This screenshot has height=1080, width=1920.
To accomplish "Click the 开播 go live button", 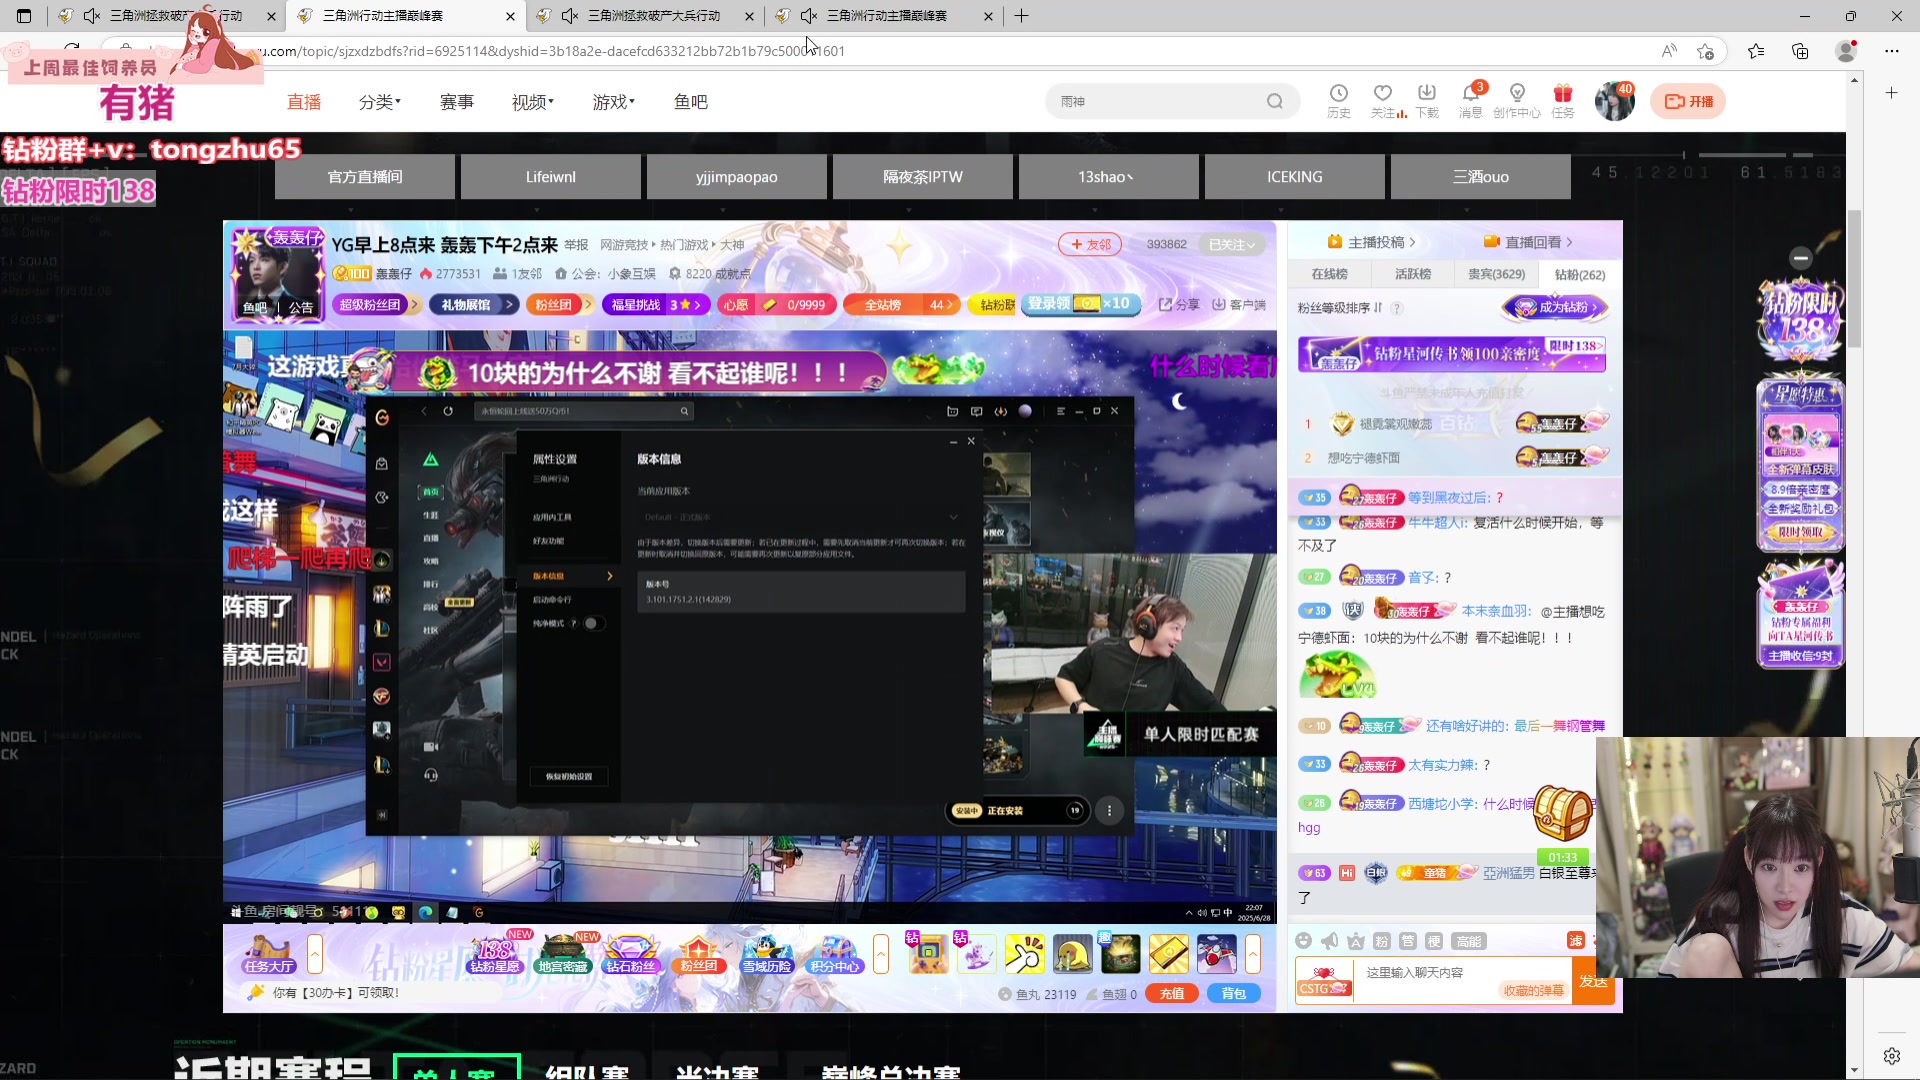I will tap(1688, 101).
